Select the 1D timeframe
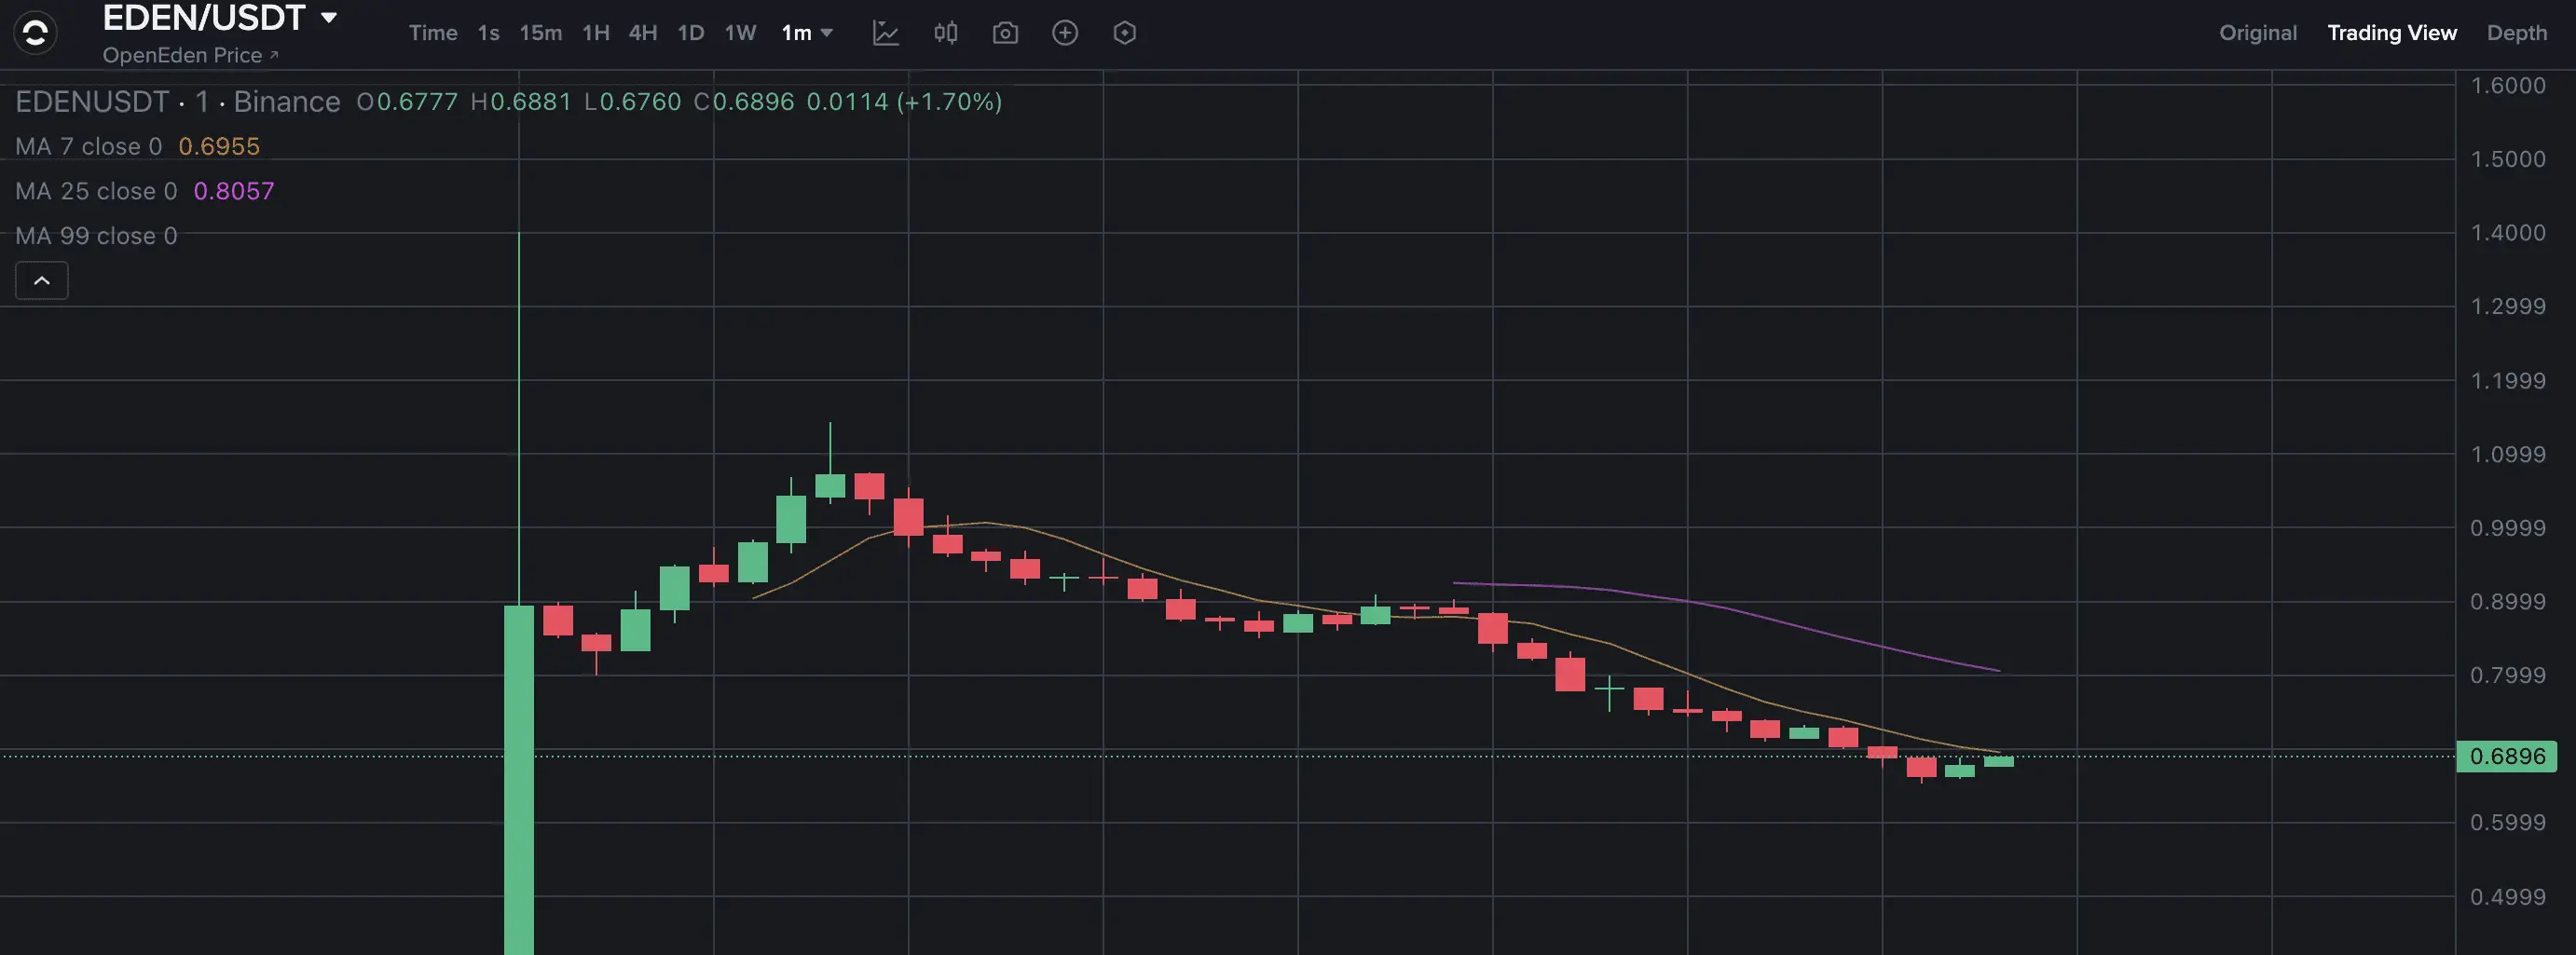 (691, 33)
